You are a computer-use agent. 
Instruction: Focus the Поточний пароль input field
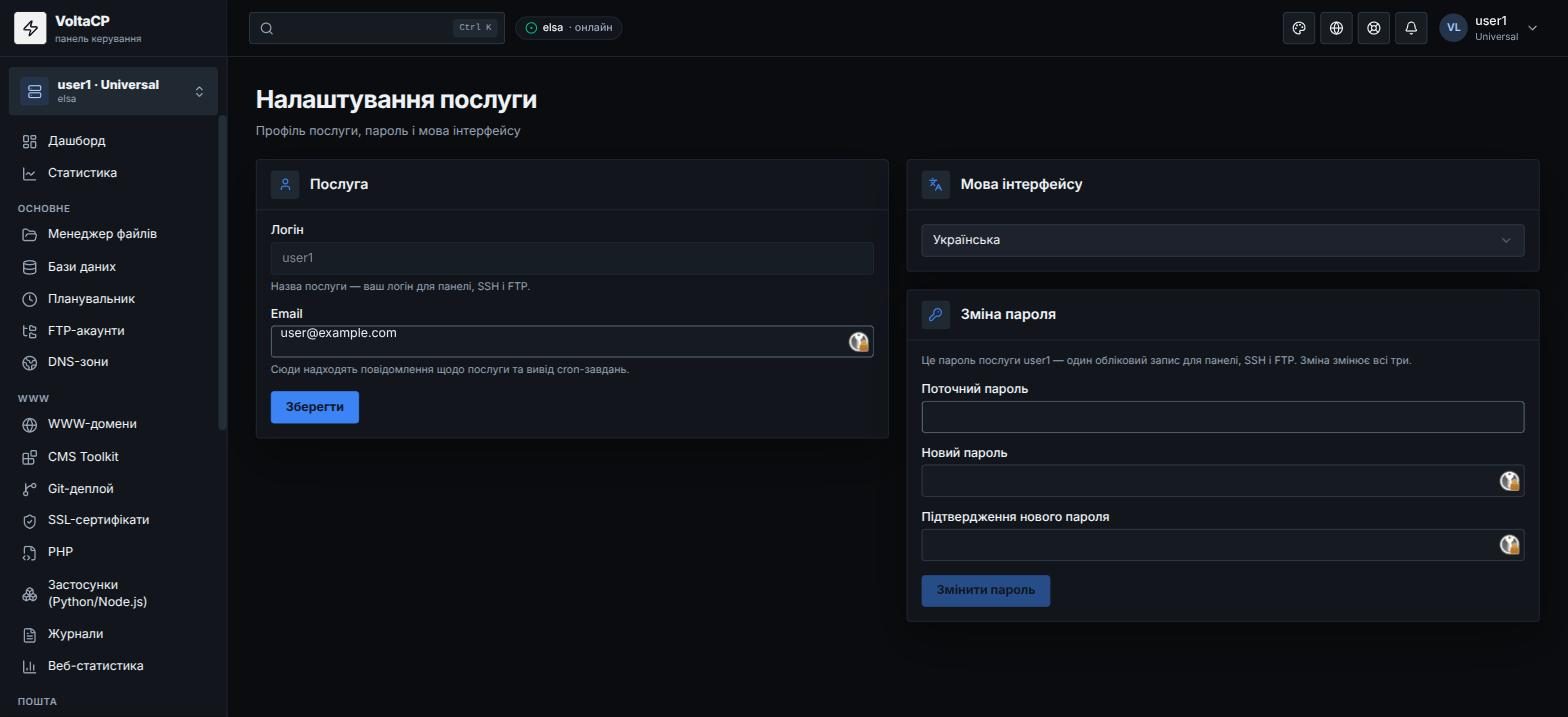(x=1222, y=417)
